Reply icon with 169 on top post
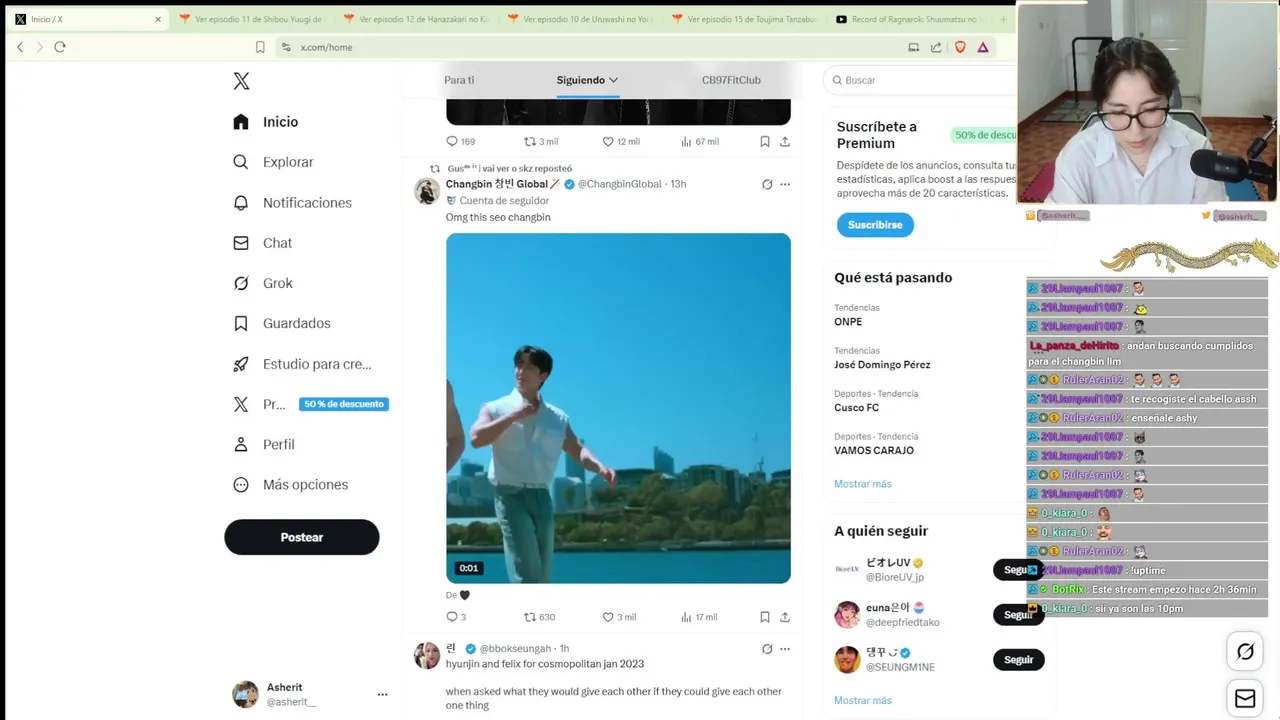1280x720 pixels. [460, 142]
